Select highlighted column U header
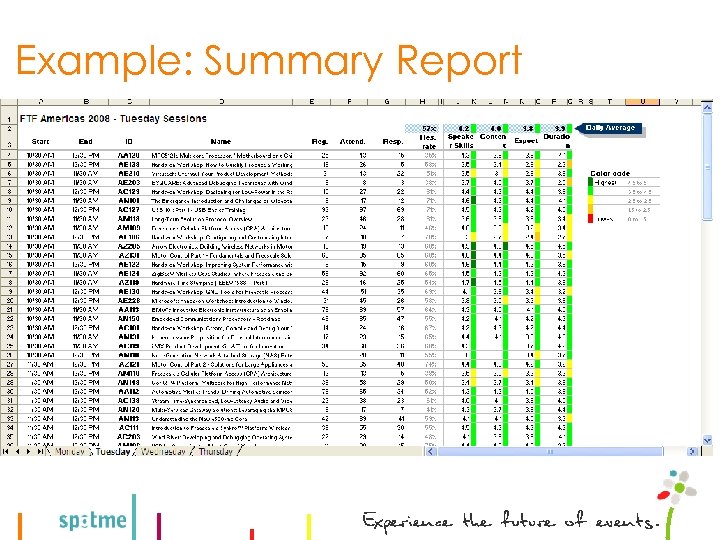This screenshot has width=720, height=540. point(642,101)
